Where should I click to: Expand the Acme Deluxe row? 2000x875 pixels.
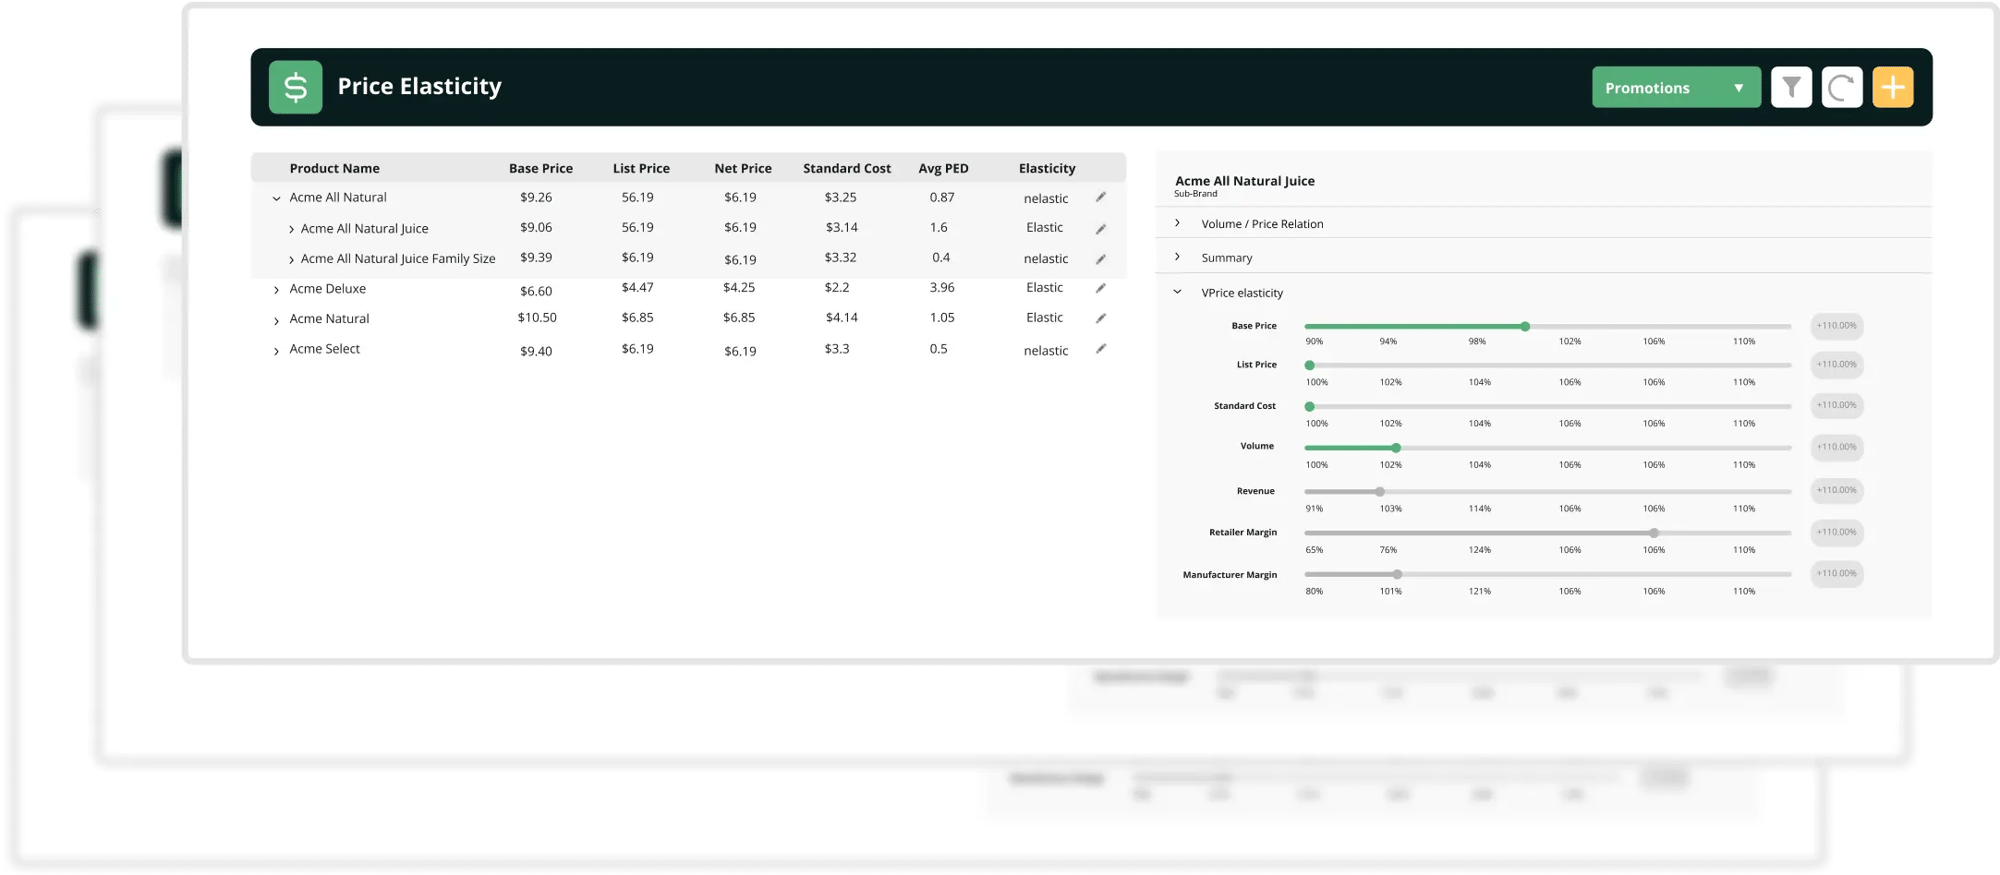click(x=276, y=290)
